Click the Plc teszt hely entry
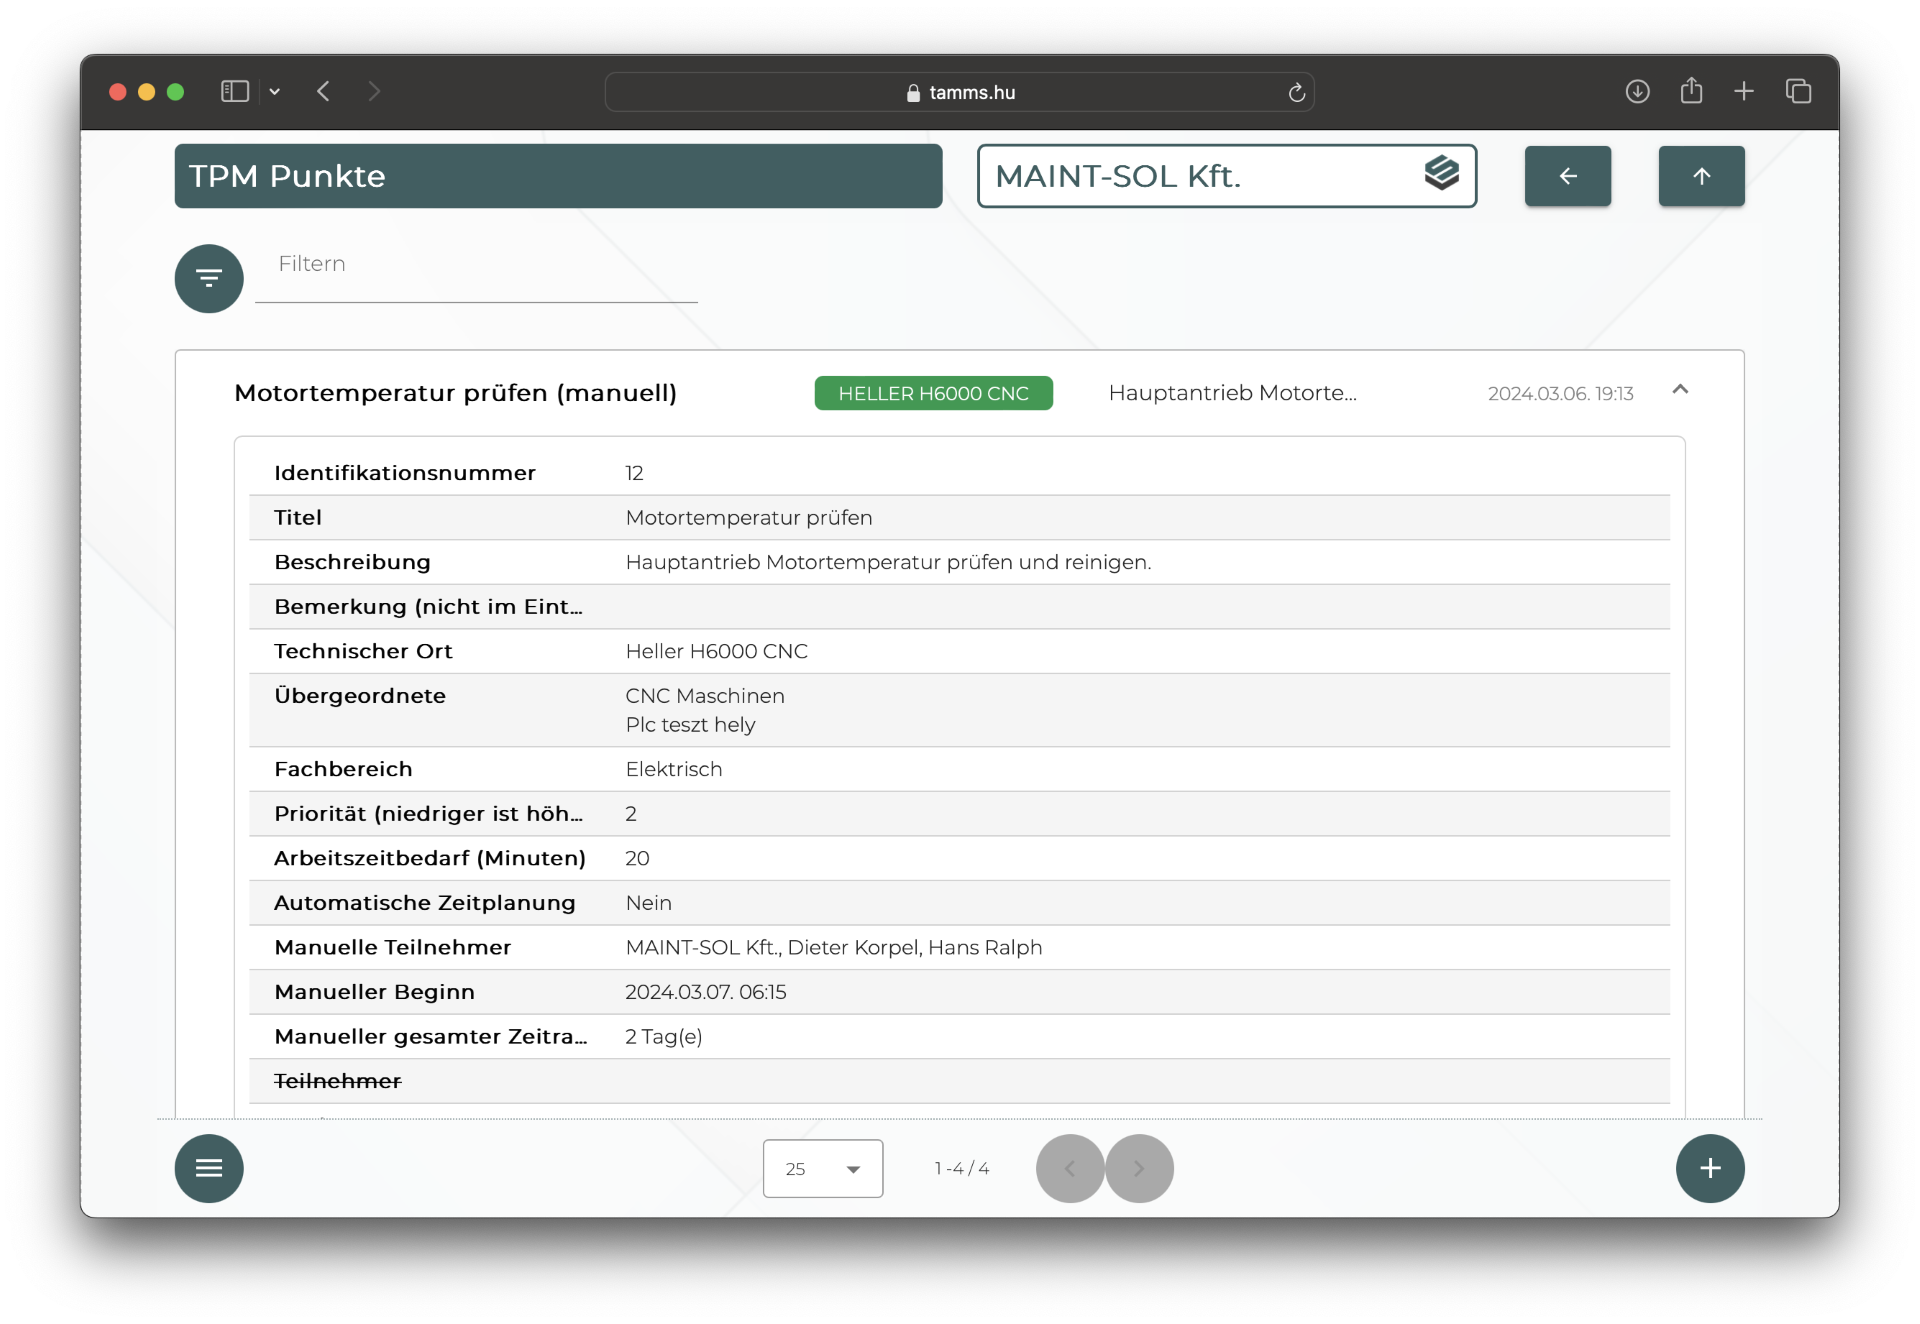1920x1324 pixels. (x=690, y=725)
